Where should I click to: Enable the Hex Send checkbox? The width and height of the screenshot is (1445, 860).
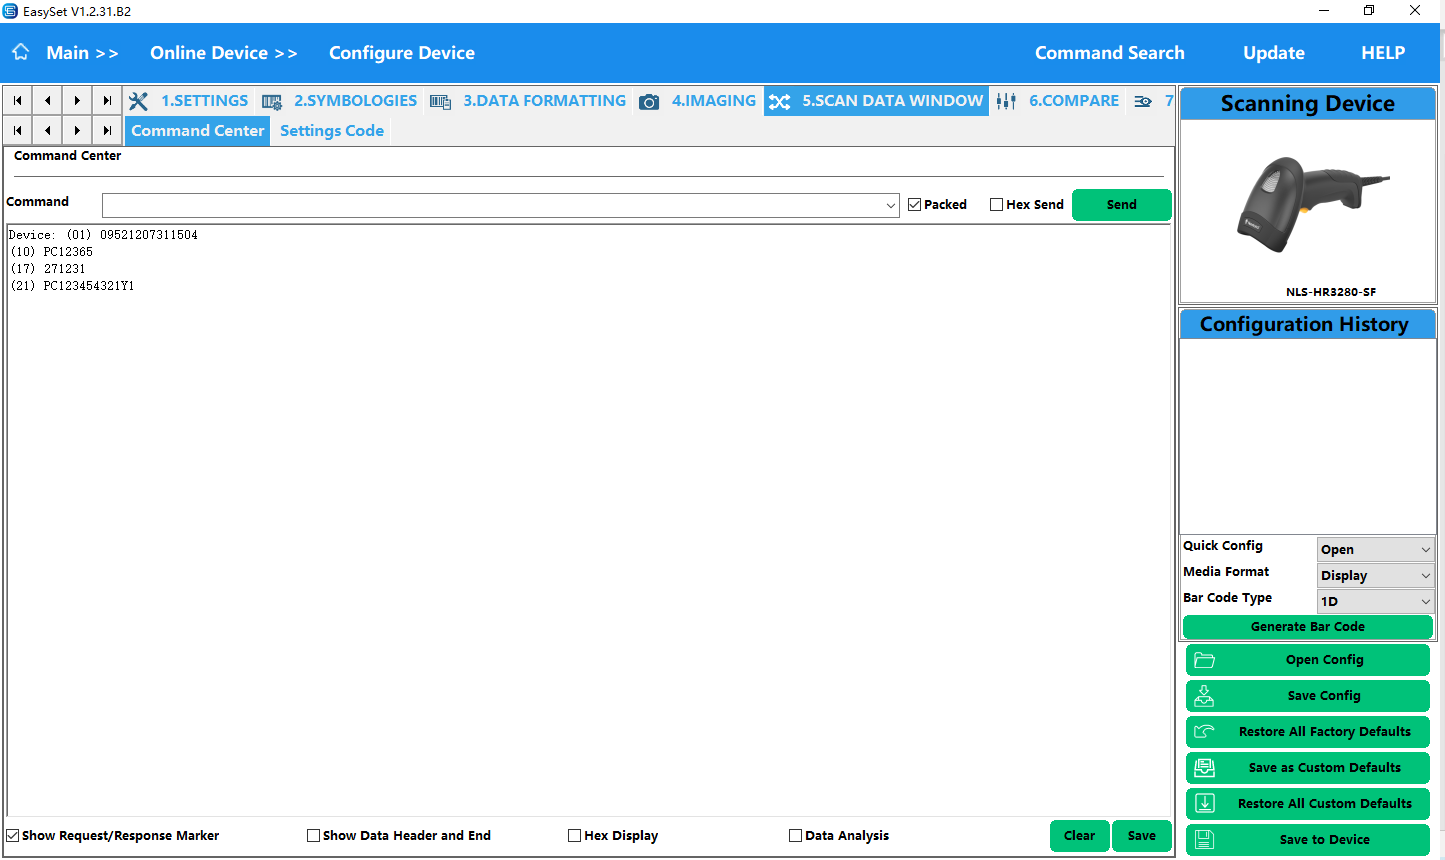996,205
